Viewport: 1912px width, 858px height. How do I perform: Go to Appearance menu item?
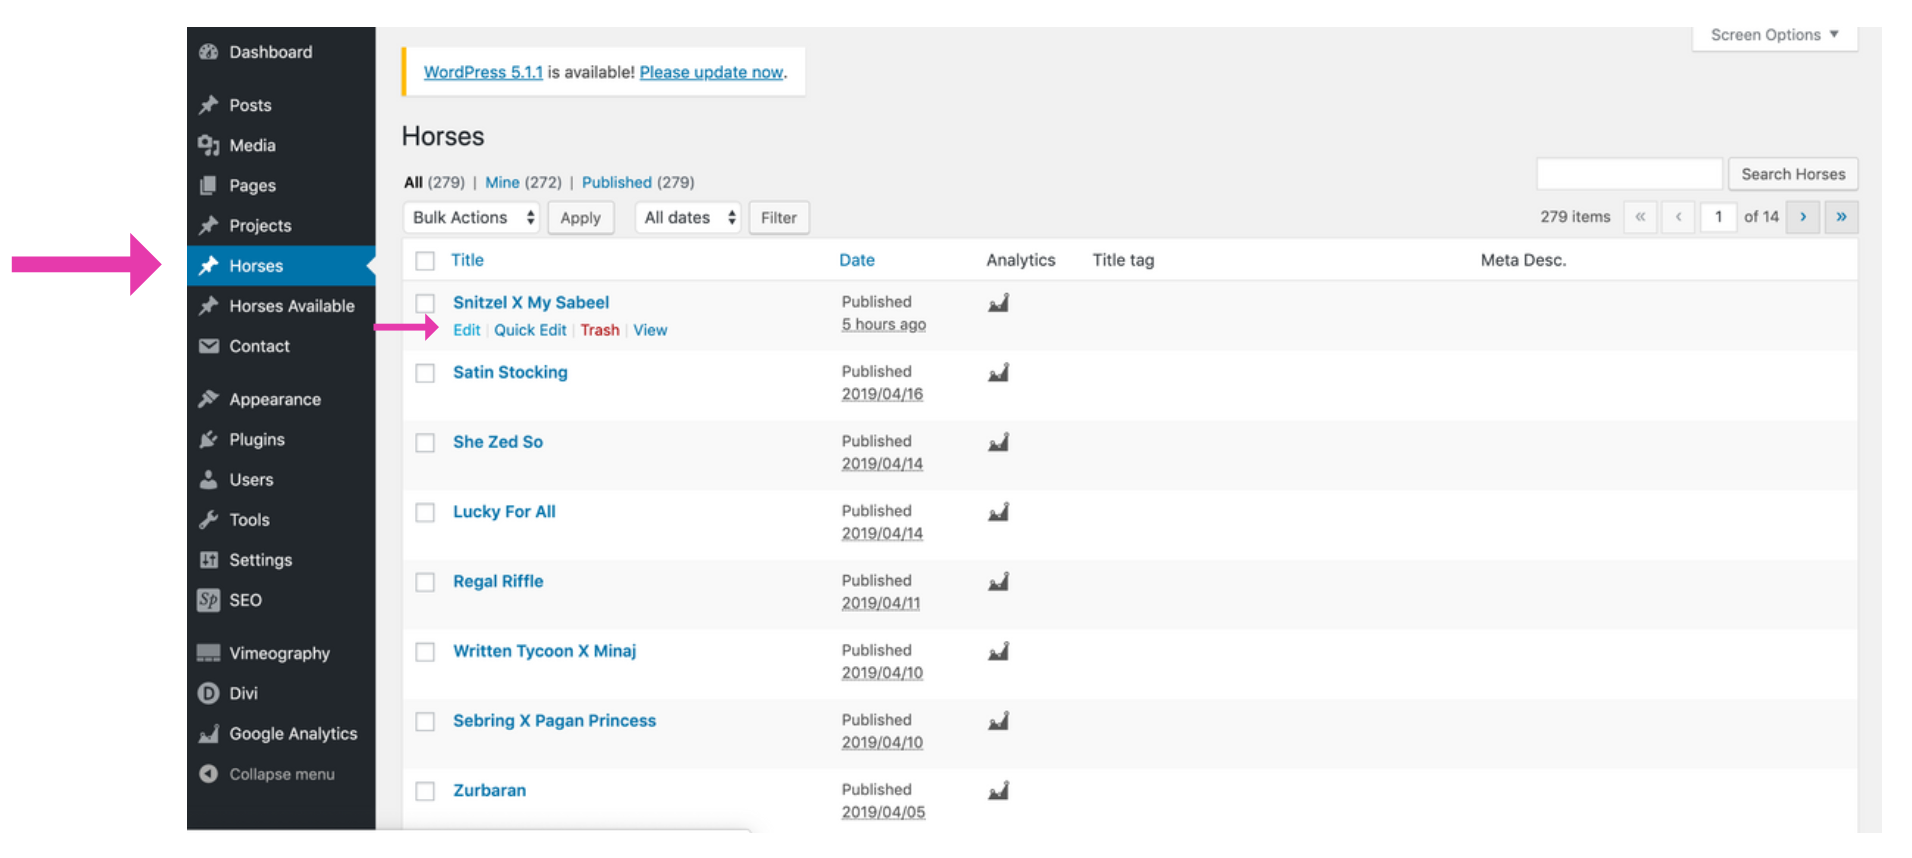pos(275,399)
